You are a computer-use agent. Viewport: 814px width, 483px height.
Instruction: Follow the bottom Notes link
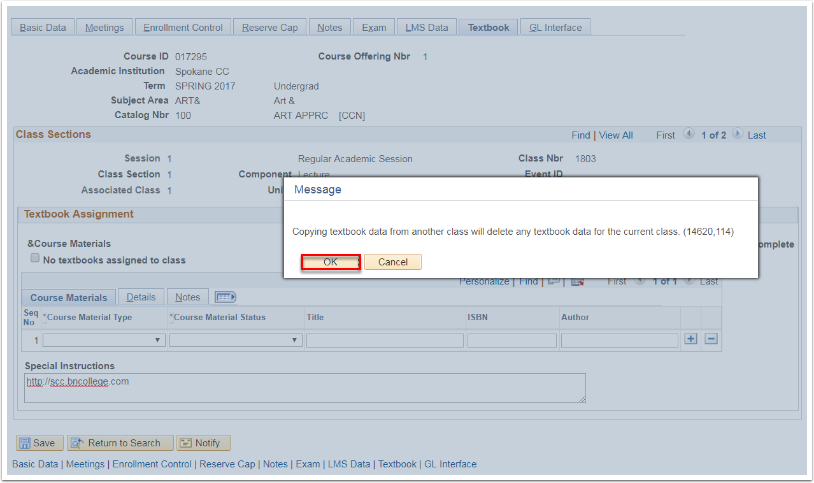pyautogui.click(x=275, y=464)
